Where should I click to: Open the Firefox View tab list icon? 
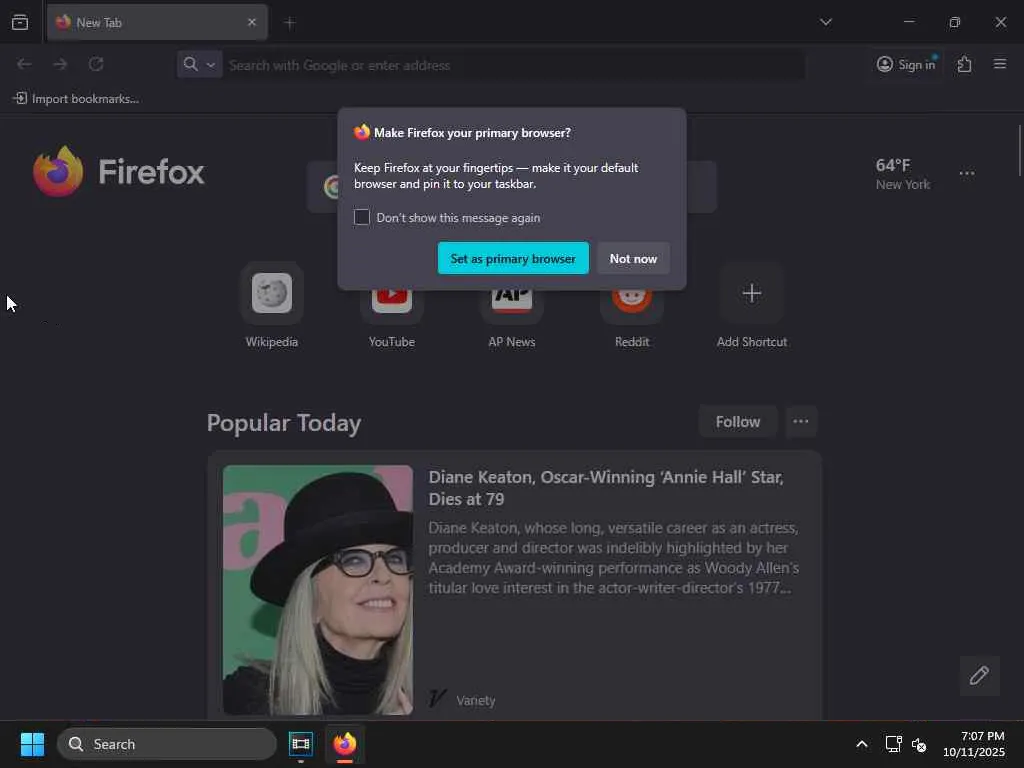click(20, 22)
